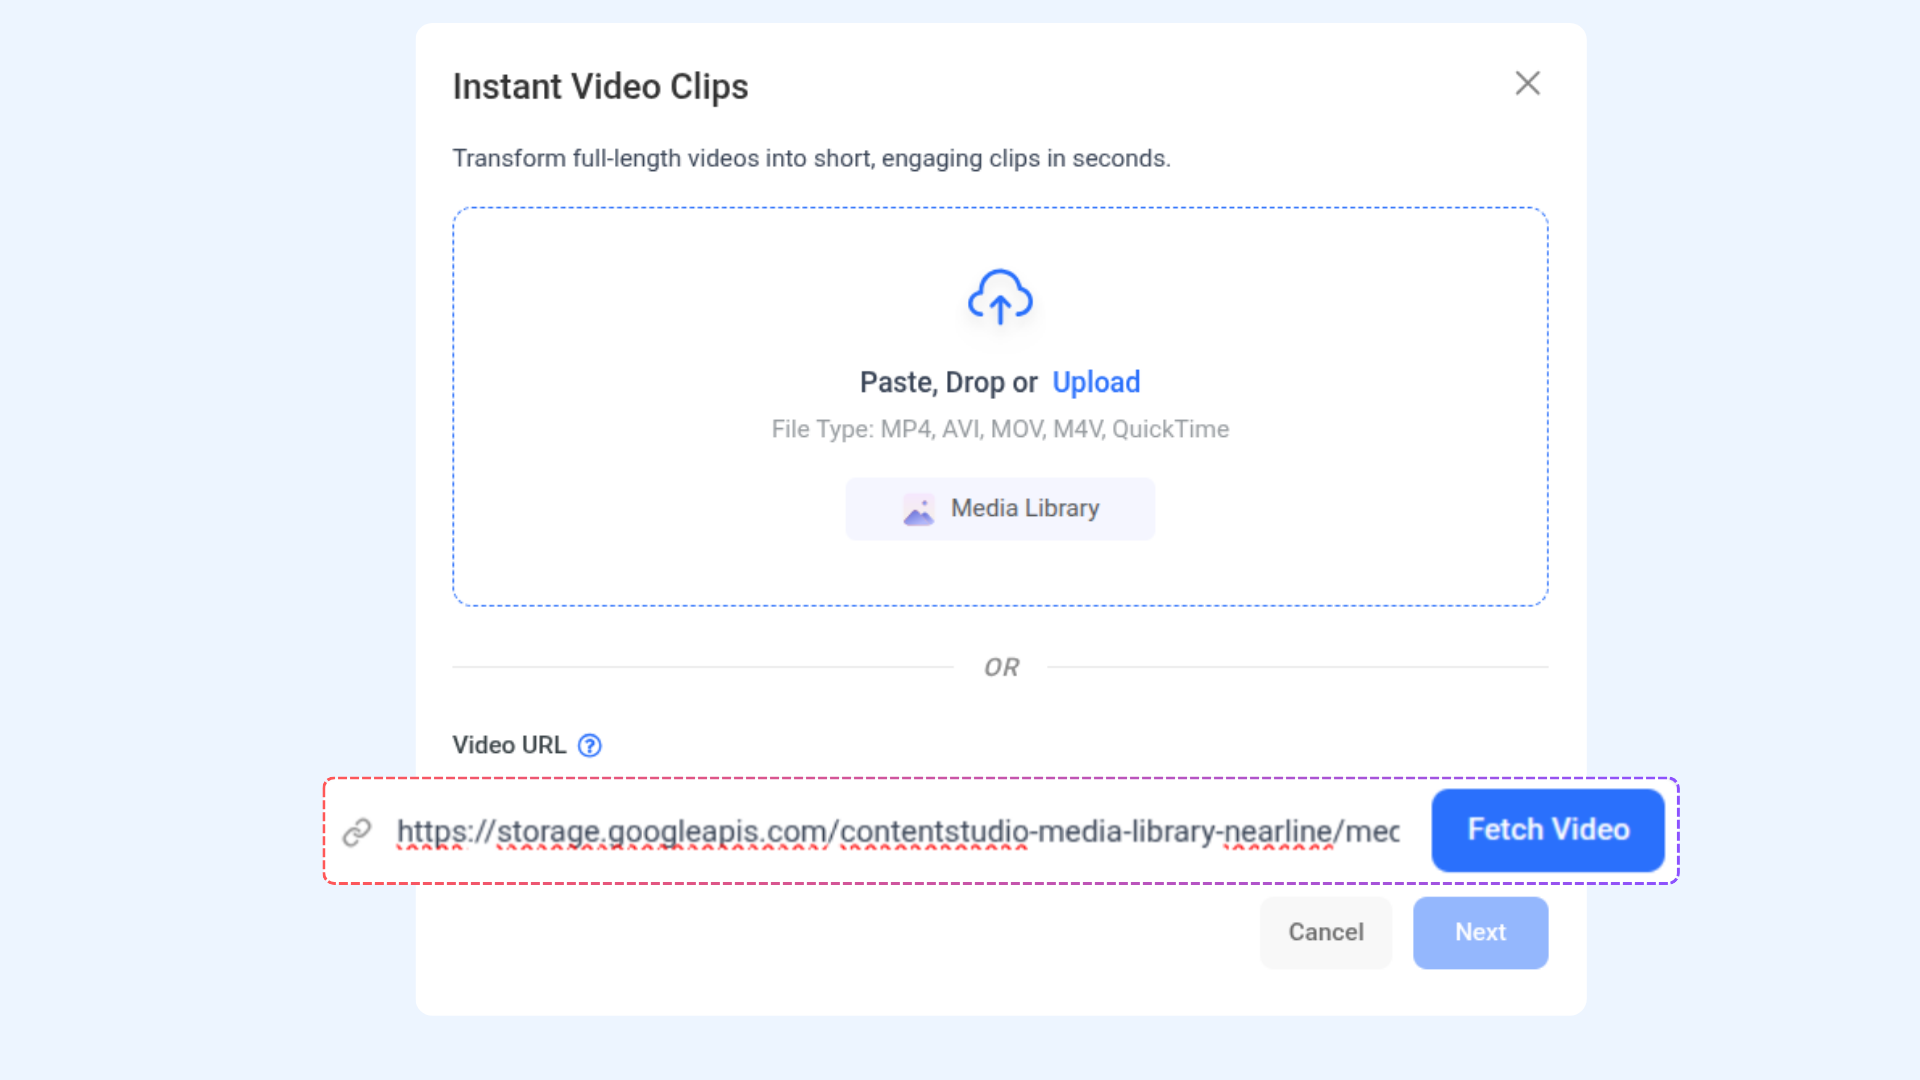Click the Instant Video Clips heading
1920x1080 pixels.
pyautogui.click(x=600, y=87)
